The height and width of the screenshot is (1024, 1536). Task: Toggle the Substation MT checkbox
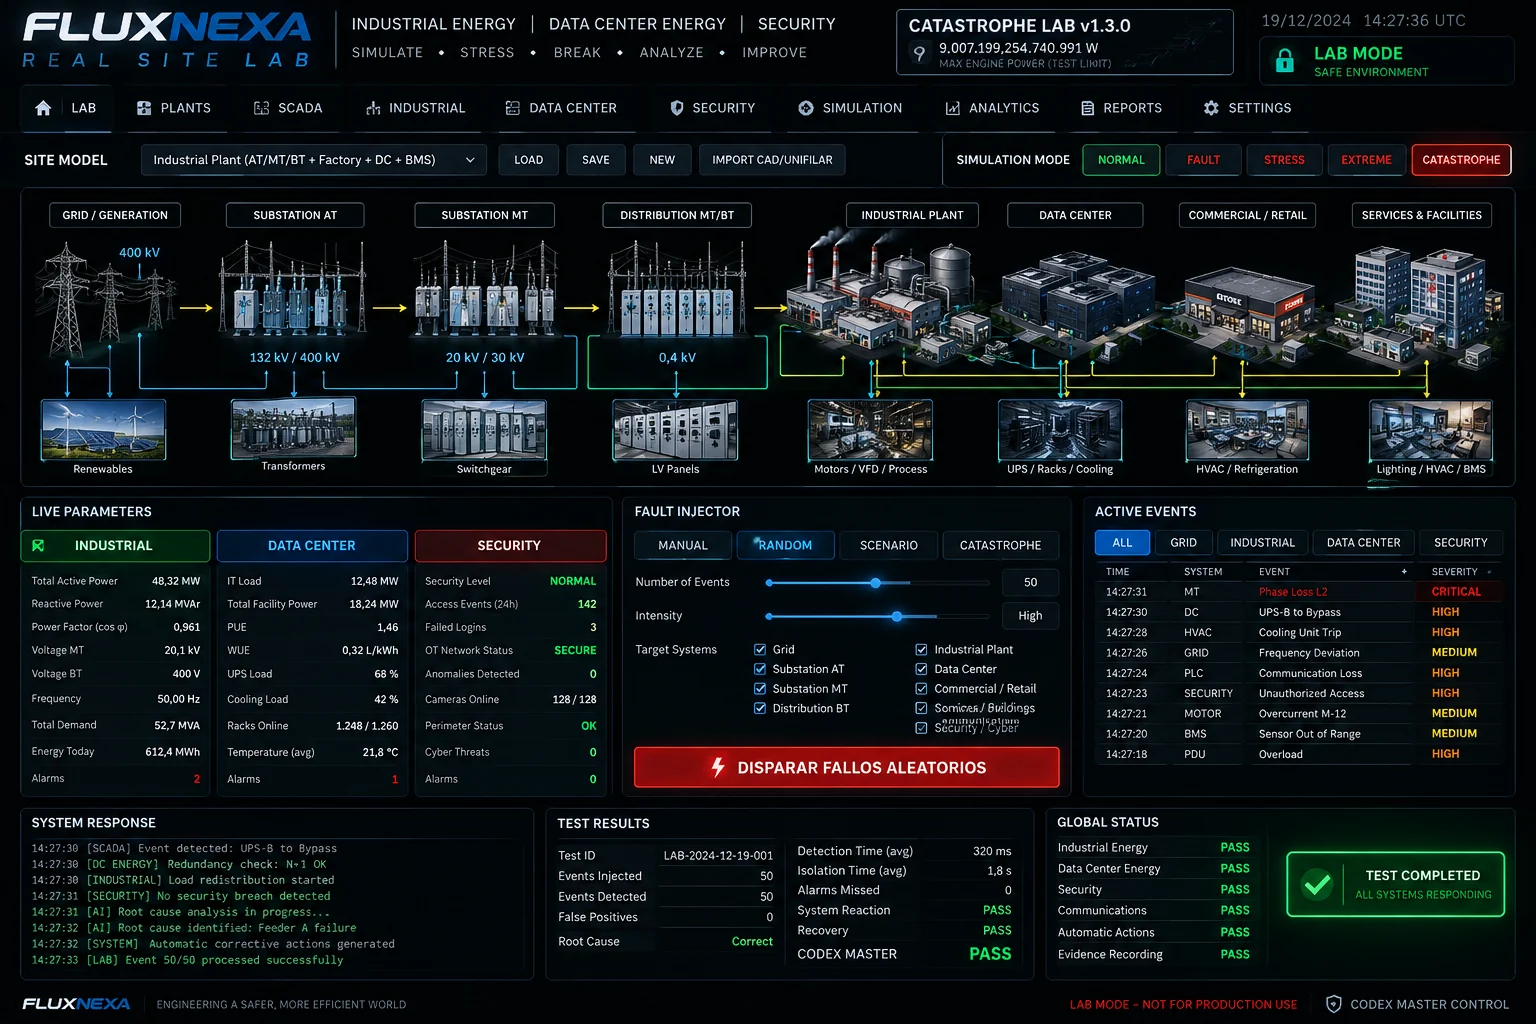pyautogui.click(x=760, y=689)
